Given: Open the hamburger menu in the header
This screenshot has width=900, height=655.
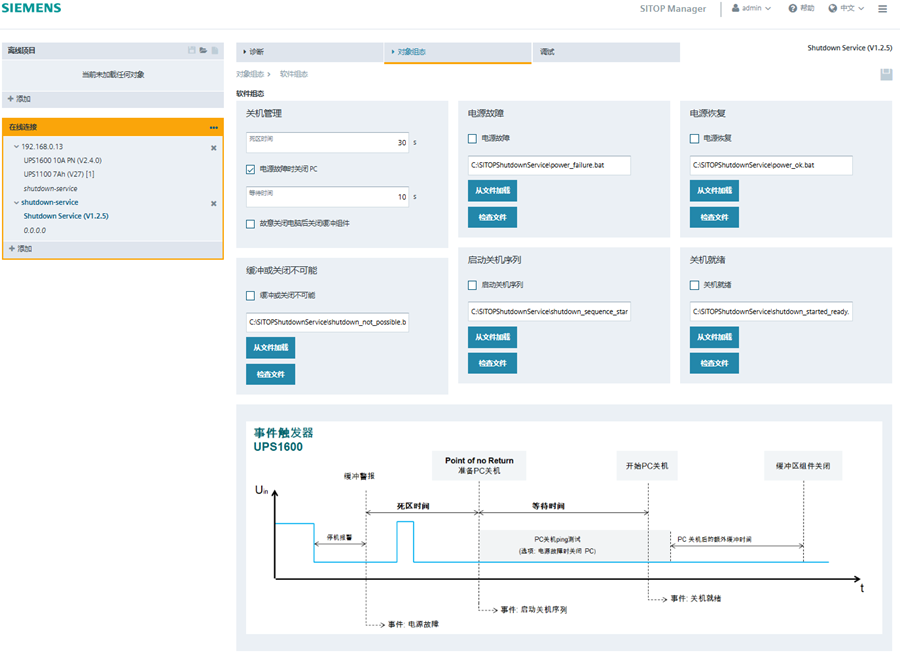Looking at the screenshot, I should point(882,8).
